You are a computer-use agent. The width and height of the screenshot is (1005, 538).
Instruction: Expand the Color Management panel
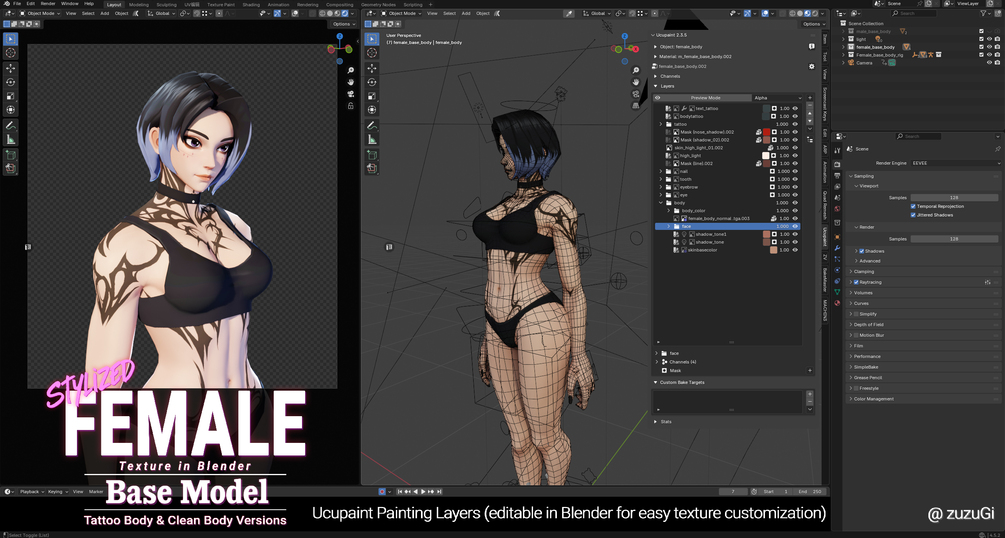pos(872,399)
